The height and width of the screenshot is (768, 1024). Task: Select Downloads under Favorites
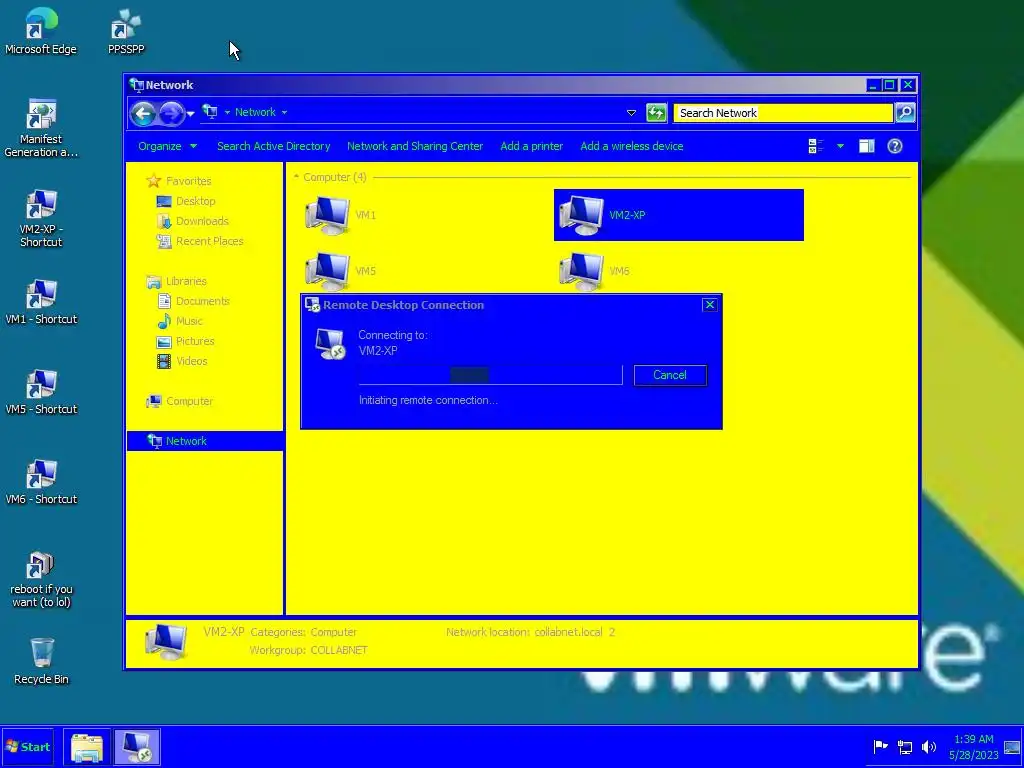[193, 221]
